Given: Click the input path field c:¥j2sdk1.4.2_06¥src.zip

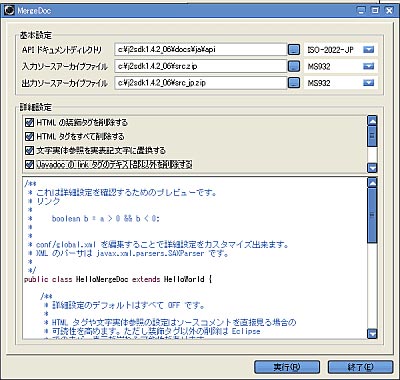Looking at the screenshot, I should coord(200,66).
